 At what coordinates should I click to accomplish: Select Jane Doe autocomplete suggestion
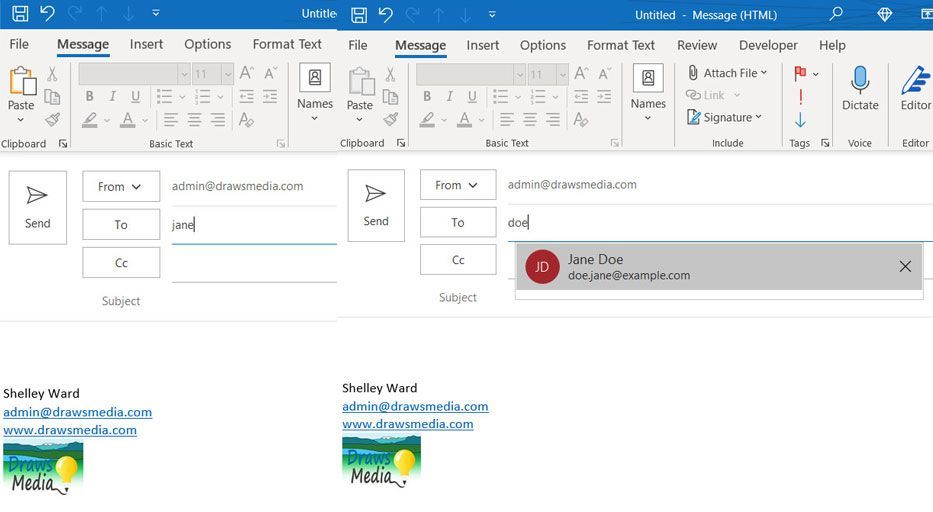click(719, 267)
